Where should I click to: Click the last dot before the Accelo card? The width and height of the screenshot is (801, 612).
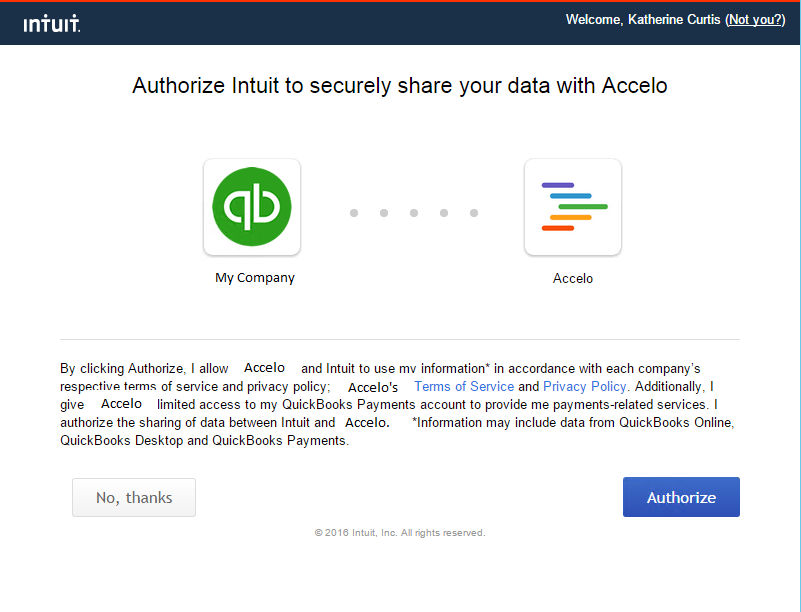473,213
